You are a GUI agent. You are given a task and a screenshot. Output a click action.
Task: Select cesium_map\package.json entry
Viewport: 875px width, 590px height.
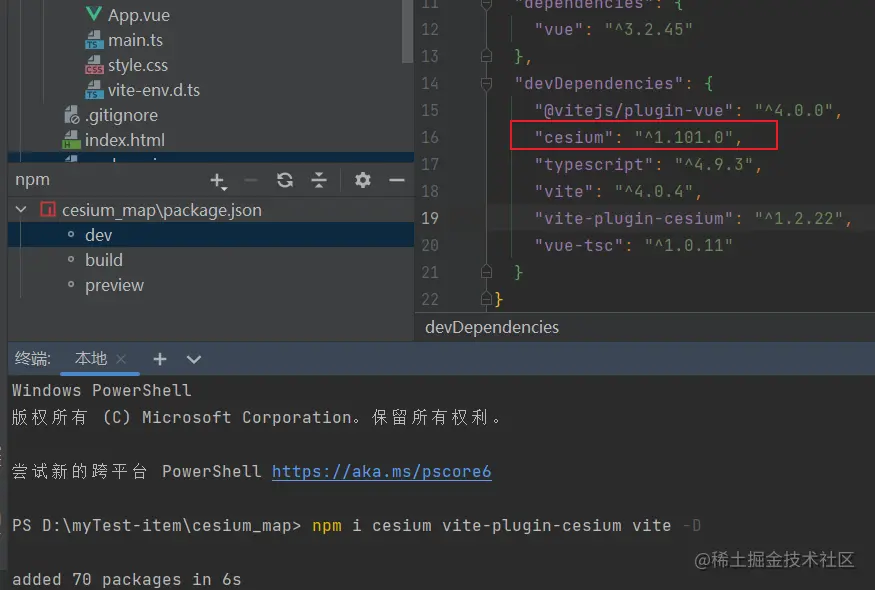click(x=162, y=210)
